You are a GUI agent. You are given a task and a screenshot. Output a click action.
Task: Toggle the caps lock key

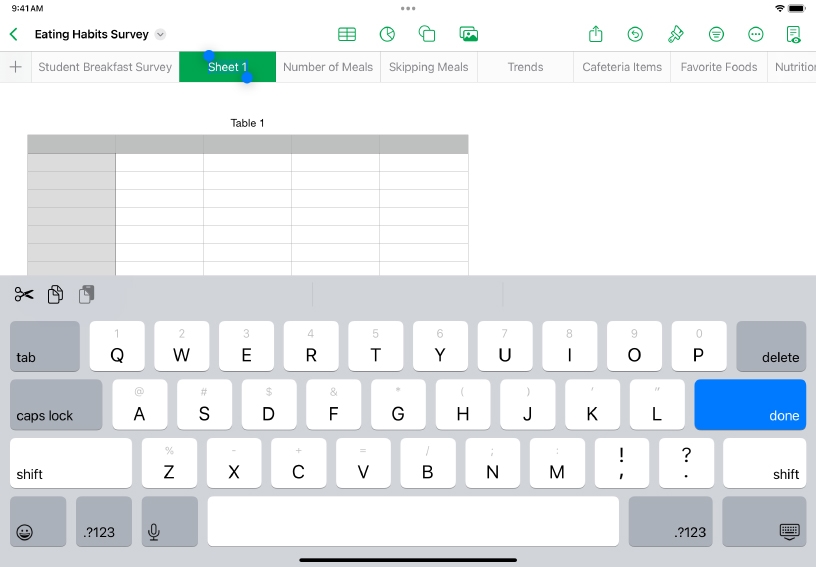[x=56, y=405]
